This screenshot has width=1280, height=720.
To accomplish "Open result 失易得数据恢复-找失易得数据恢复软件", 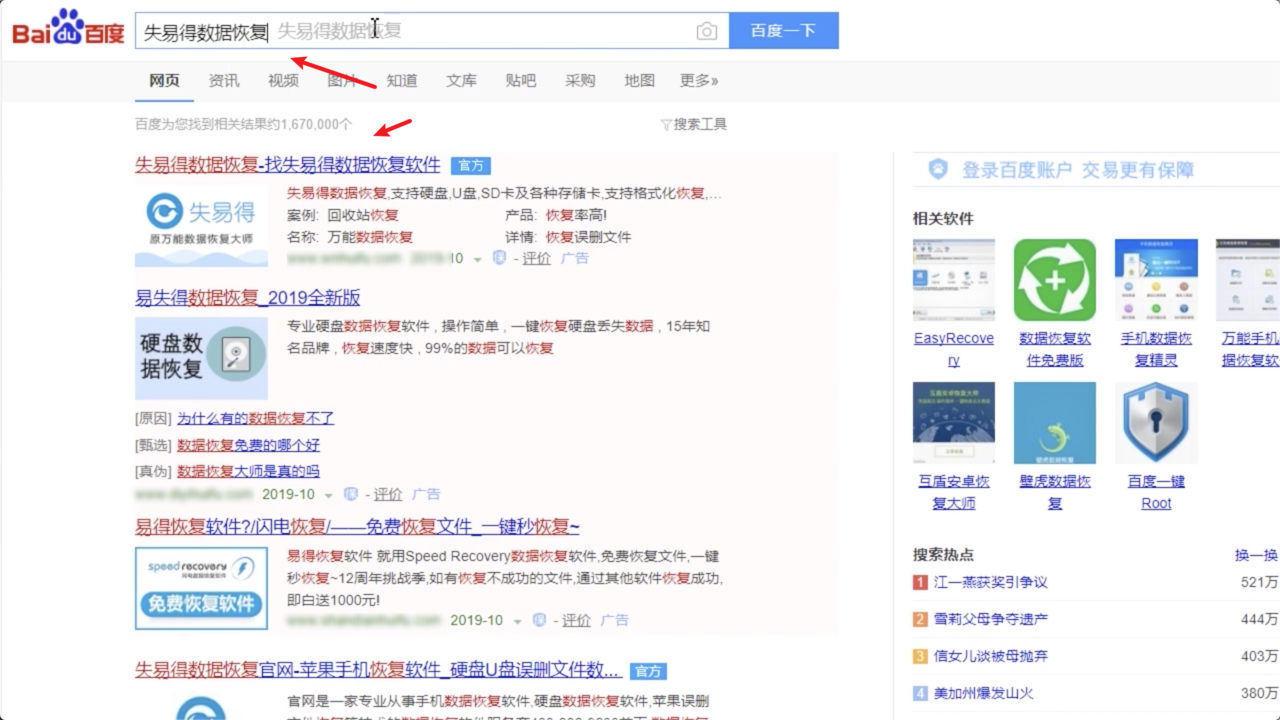I will (x=288, y=165).
